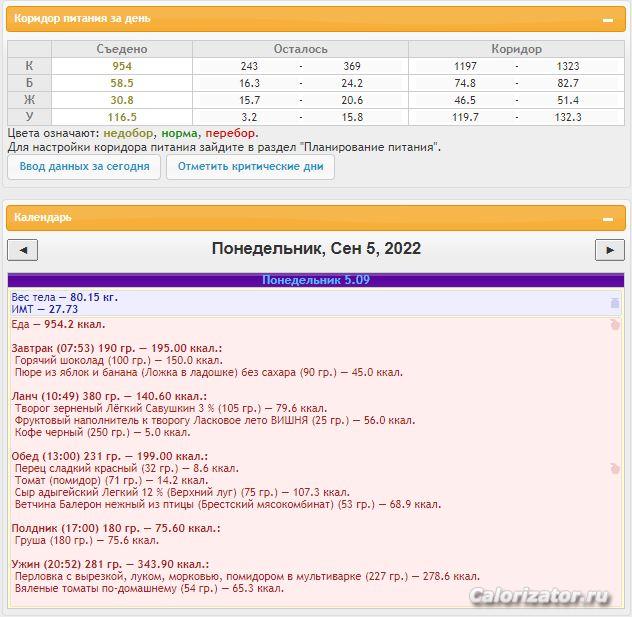Click eaten calories value 954
632x617 pixels.
[x=122, y=66]
